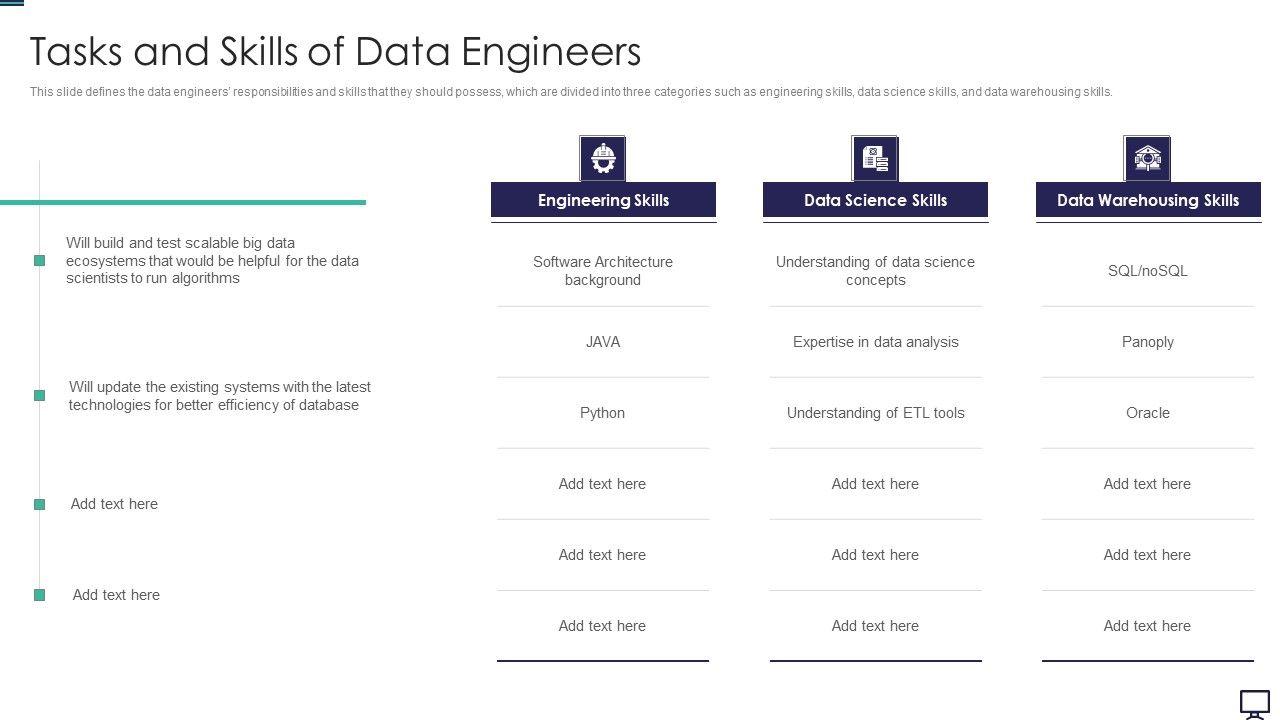1280x720 pixels.
Task: Click the Panoply warehousing entry
Action: pos(1148,342)
